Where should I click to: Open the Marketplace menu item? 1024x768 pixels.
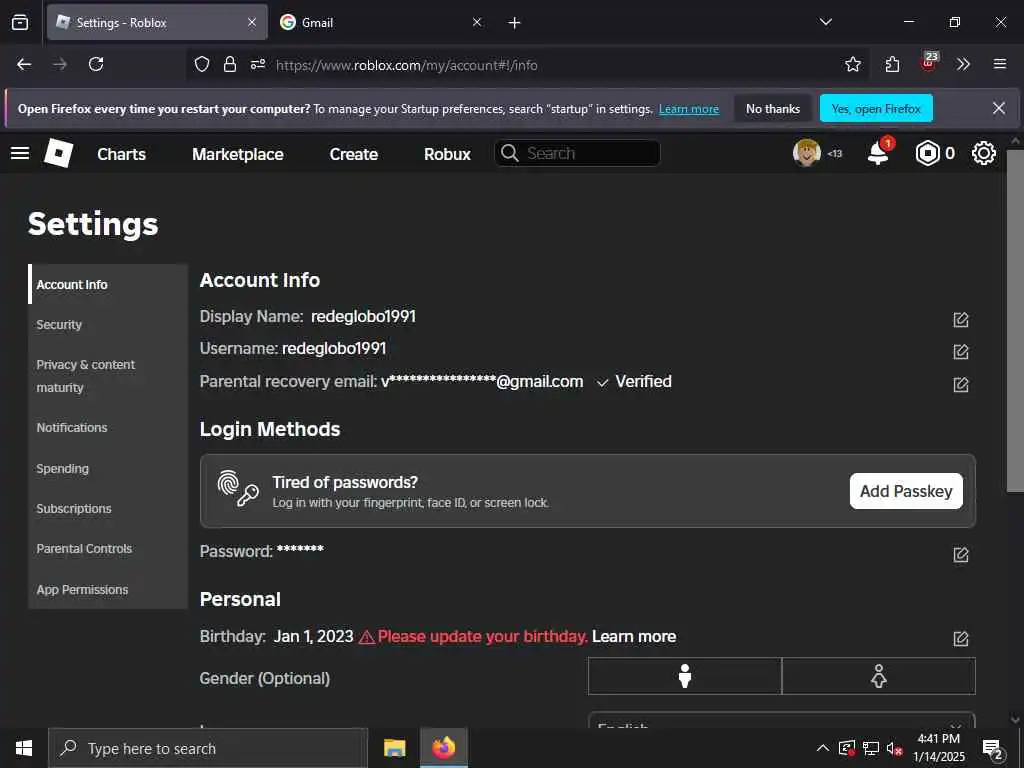point(238,154)
